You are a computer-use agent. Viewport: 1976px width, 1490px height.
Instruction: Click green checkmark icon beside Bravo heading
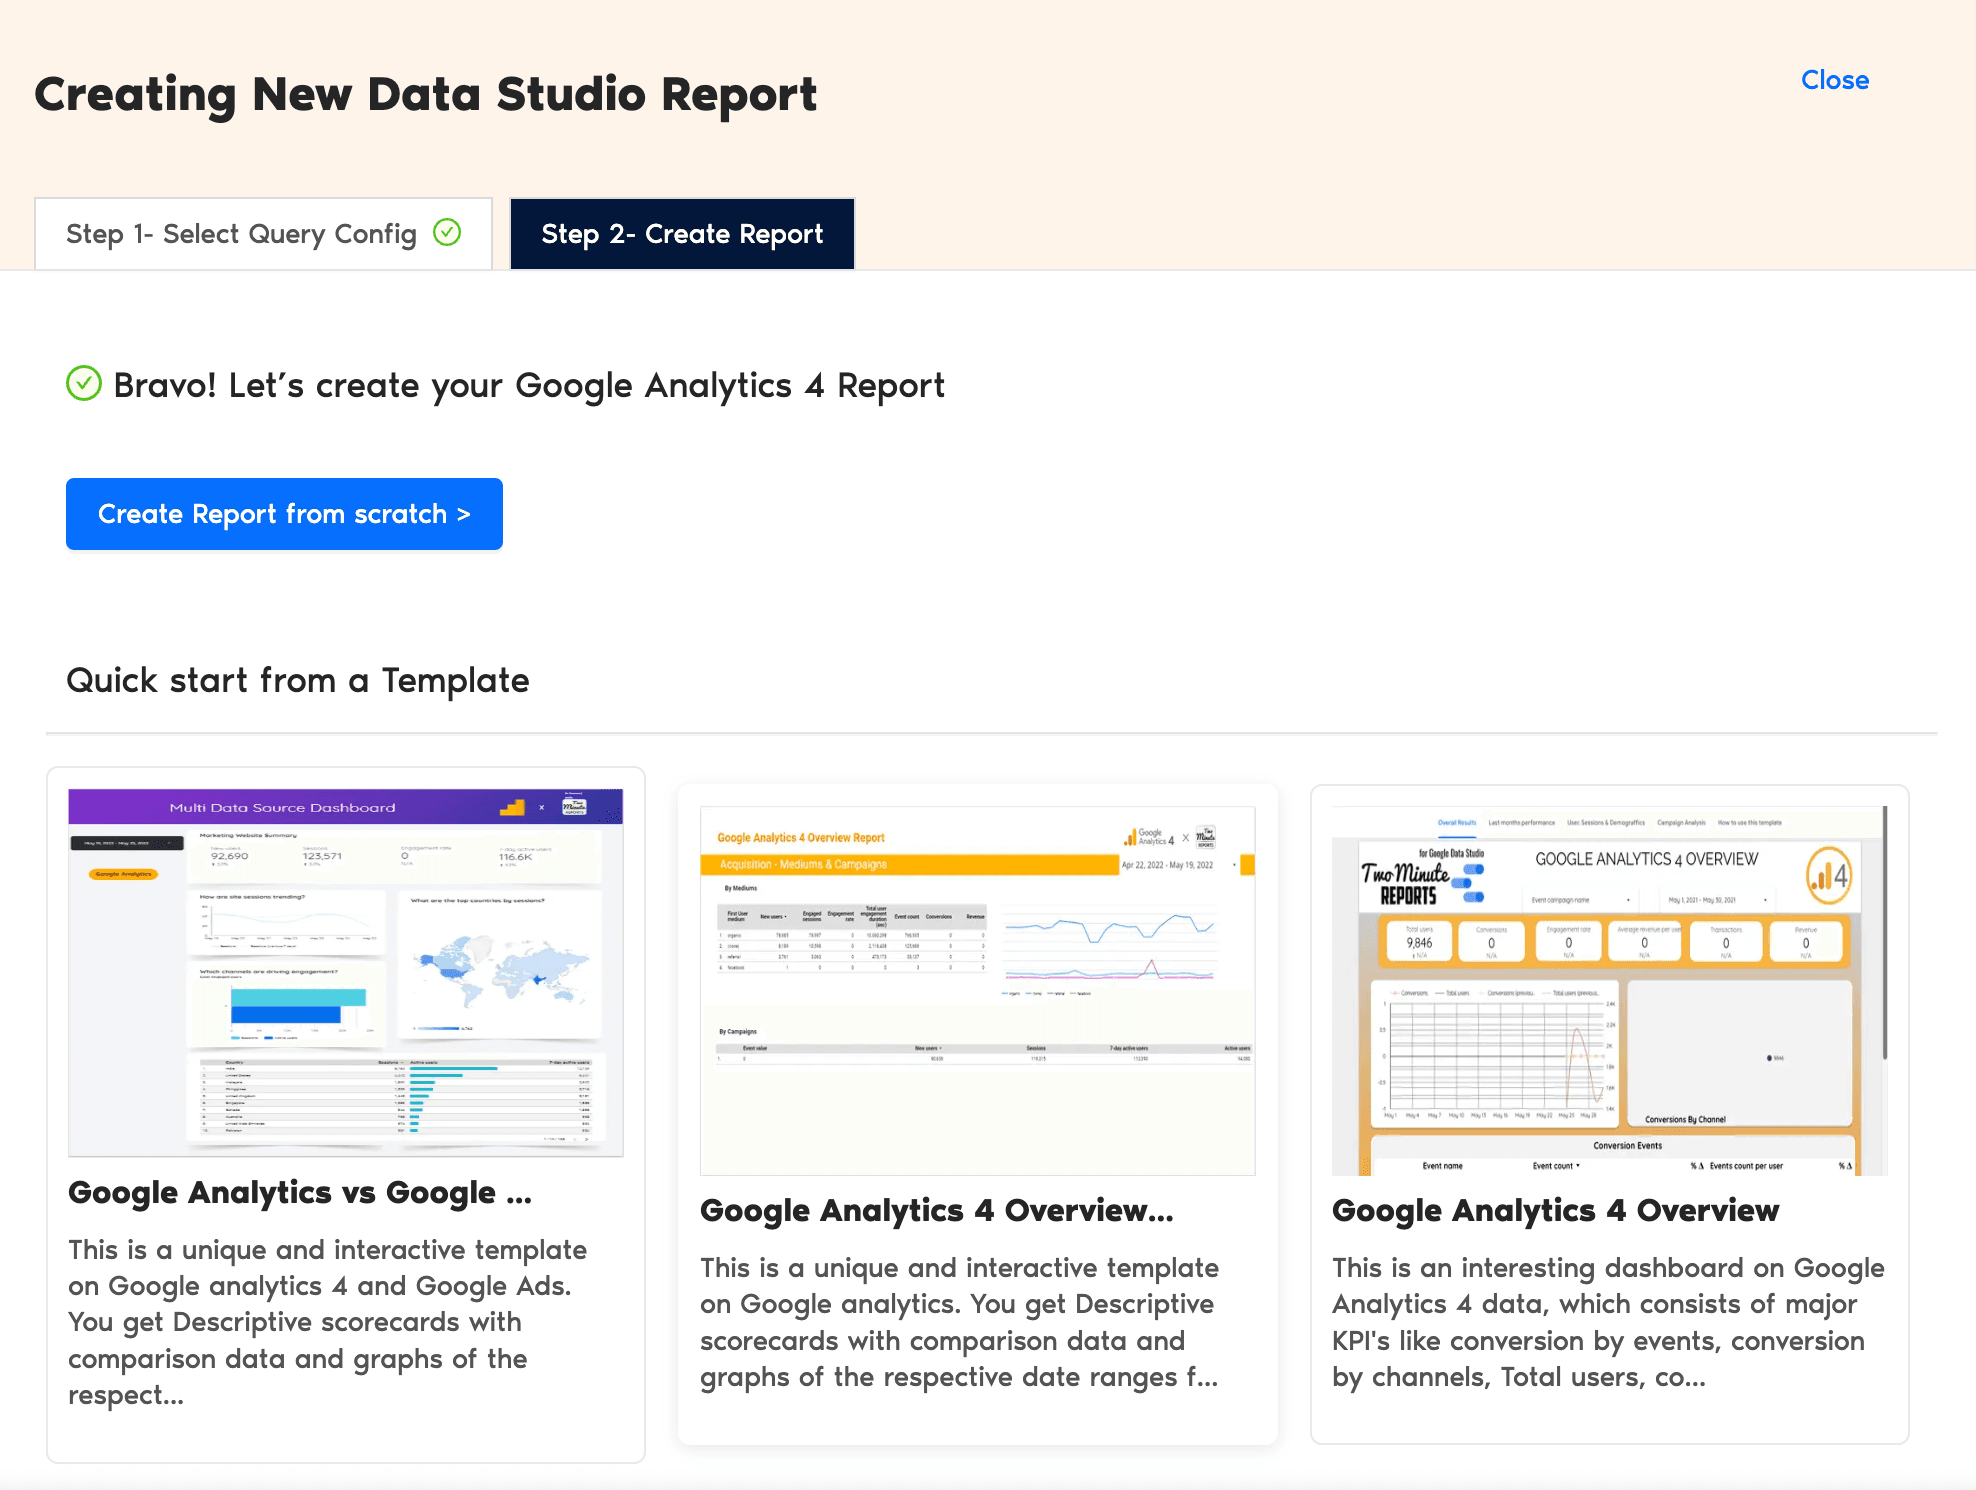[x=84, y=384]
